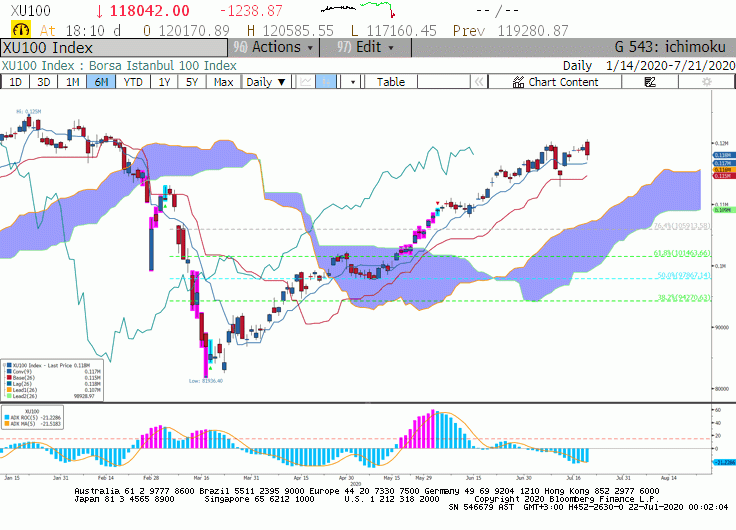Screen dimensions: 736x530
Task: Click the XU100 Index security input field
Action: (114, 47)
